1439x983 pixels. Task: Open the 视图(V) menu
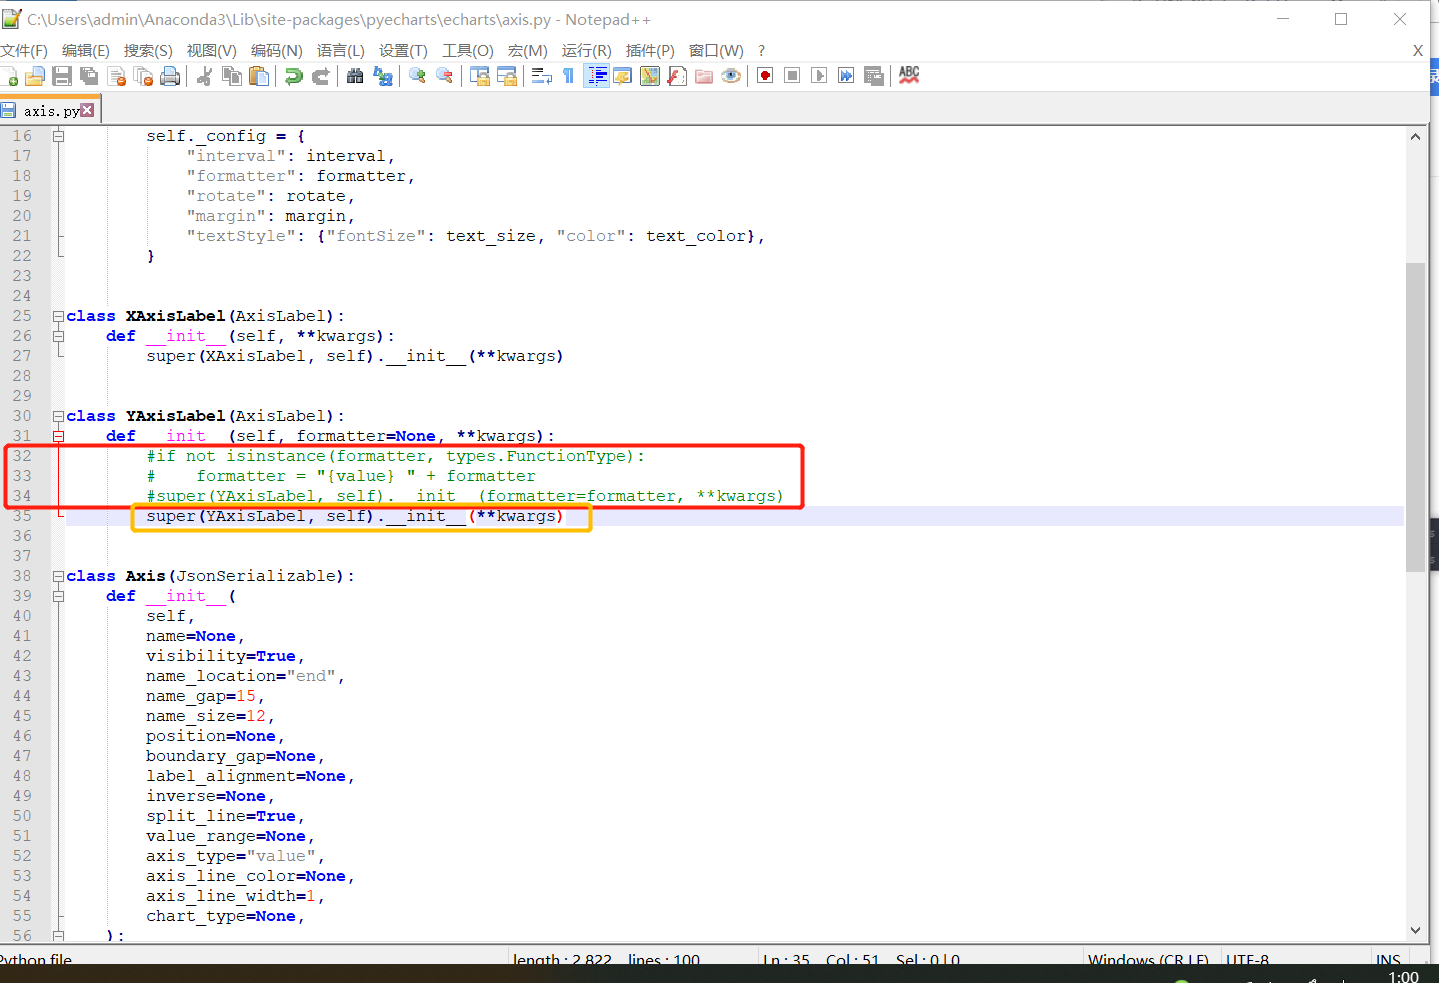[x=211, y=51]
